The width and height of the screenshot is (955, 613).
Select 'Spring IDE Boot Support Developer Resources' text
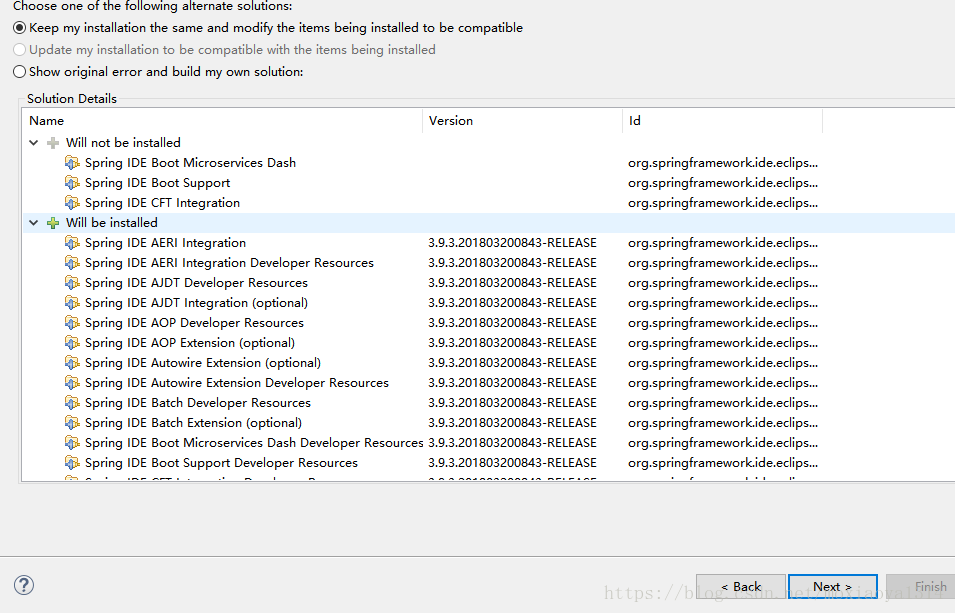(x=221, y=463)
